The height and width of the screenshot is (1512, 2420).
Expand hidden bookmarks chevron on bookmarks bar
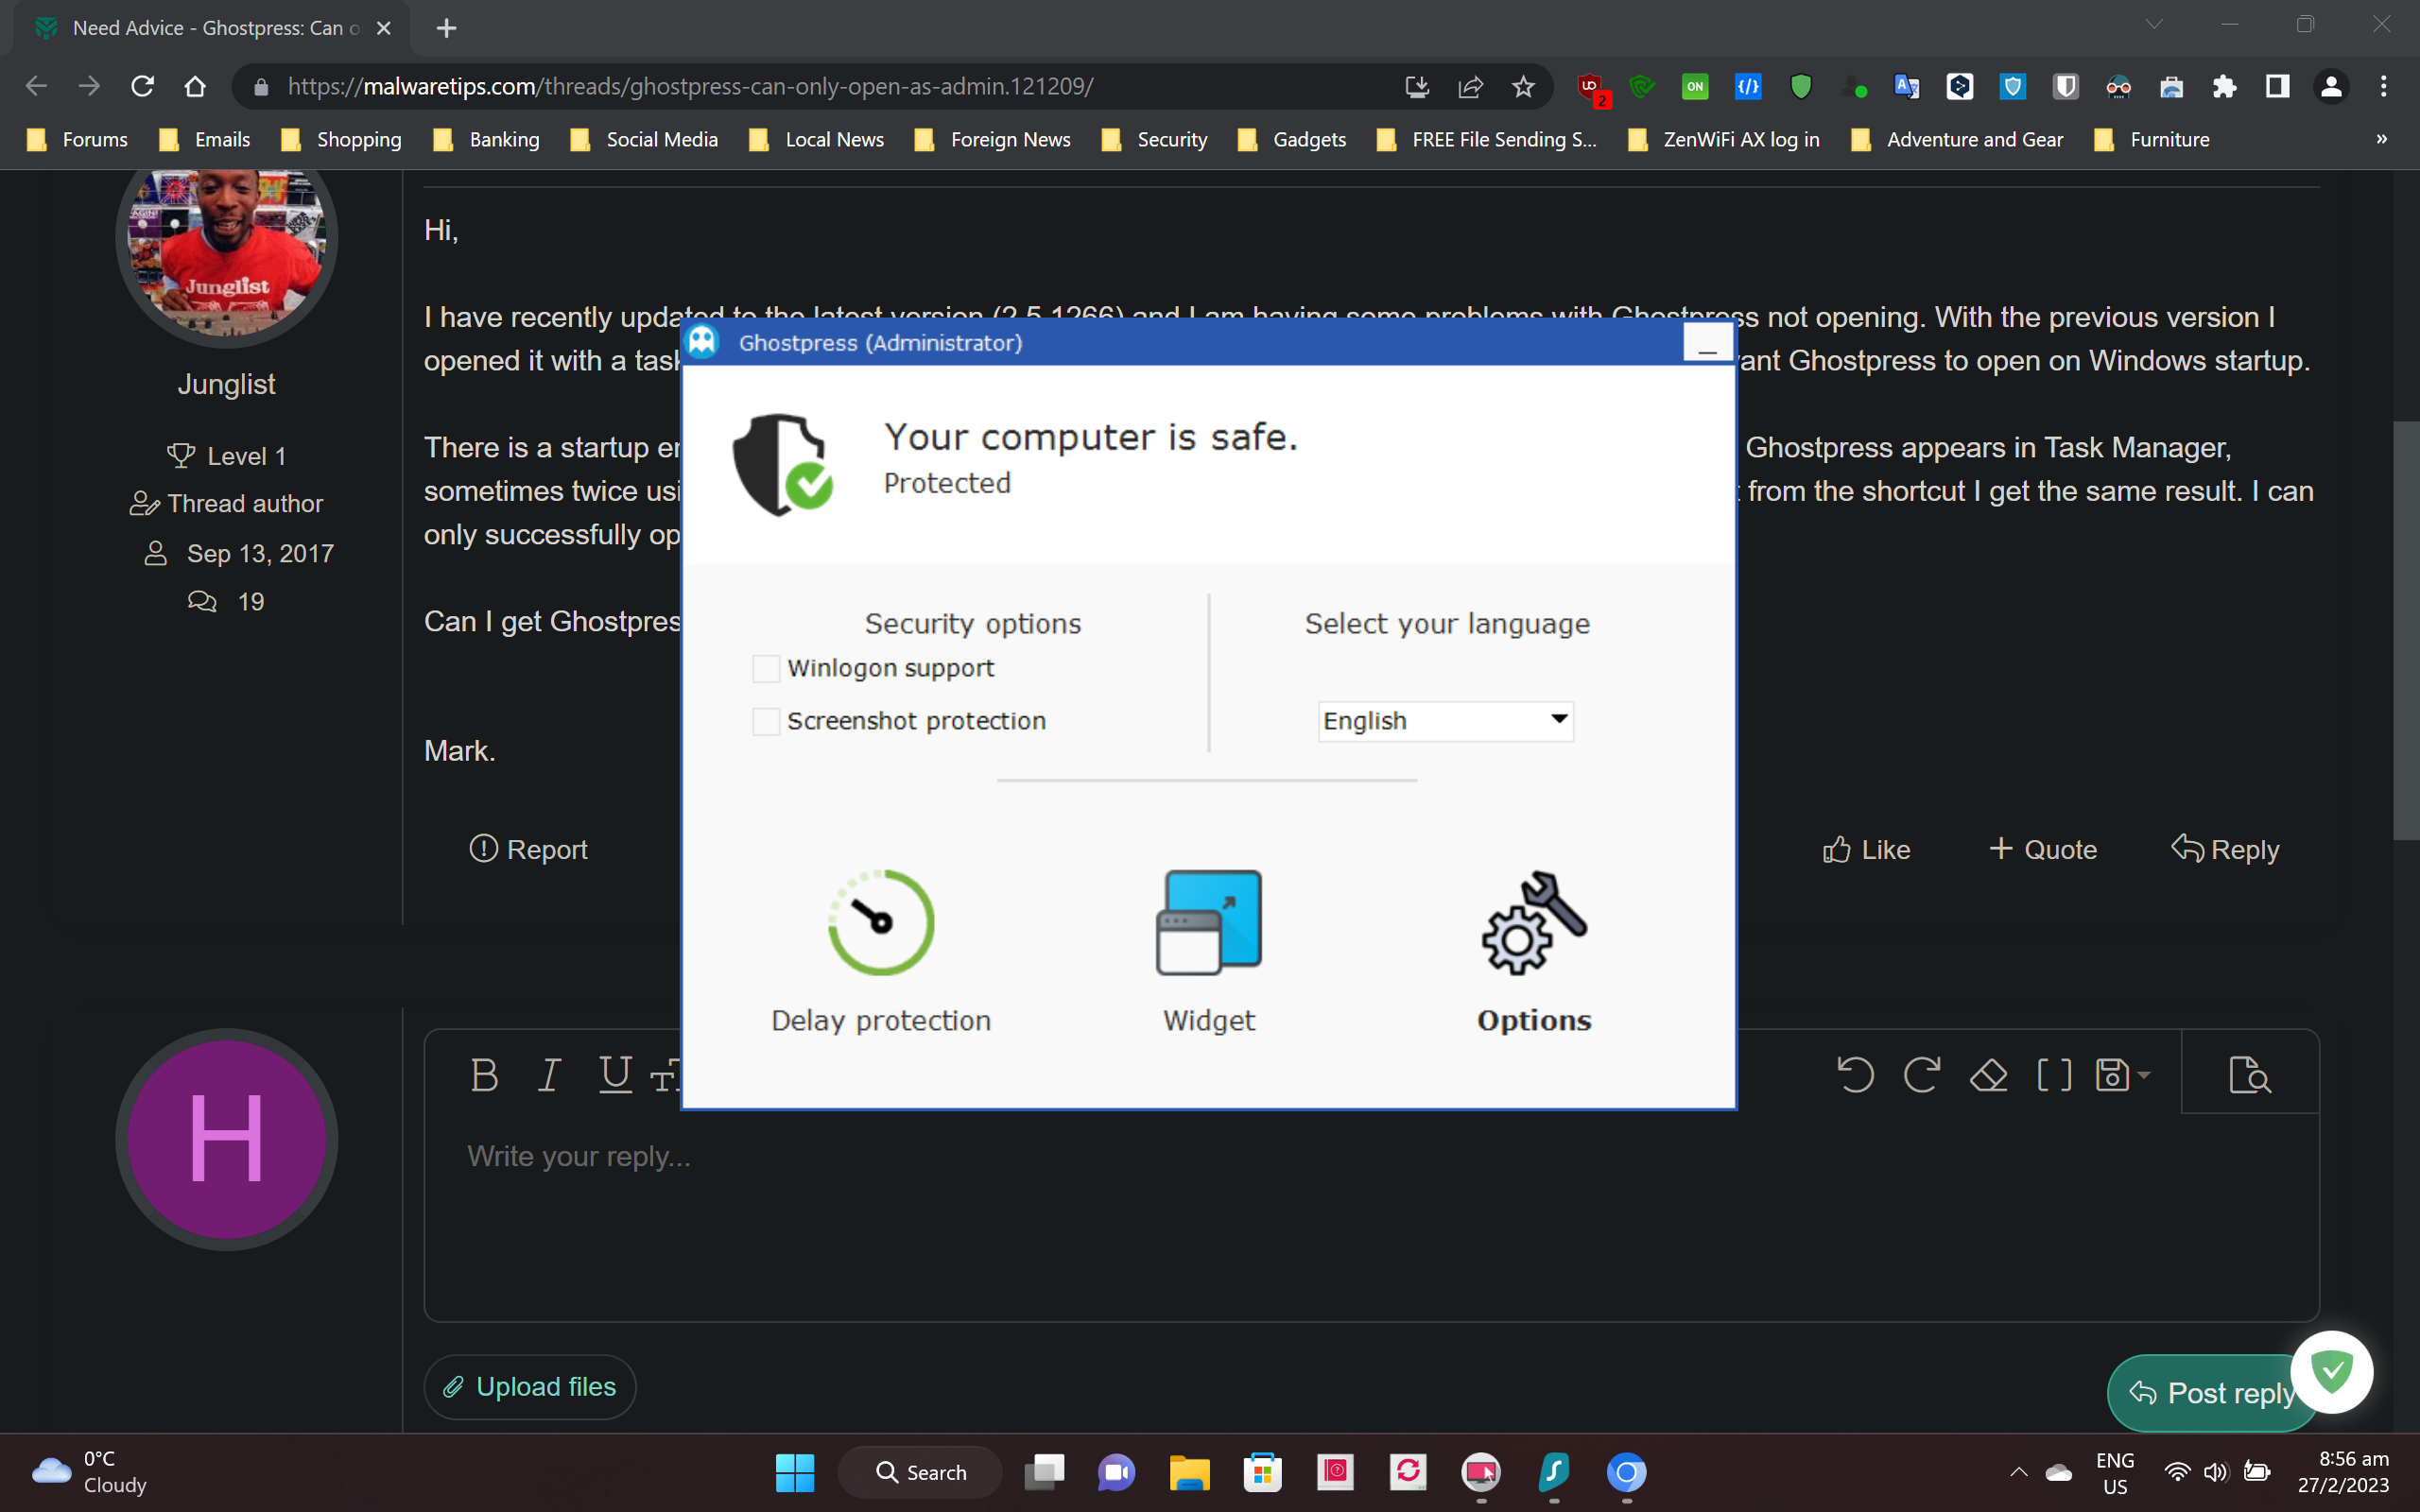(x=2381, y=140)
